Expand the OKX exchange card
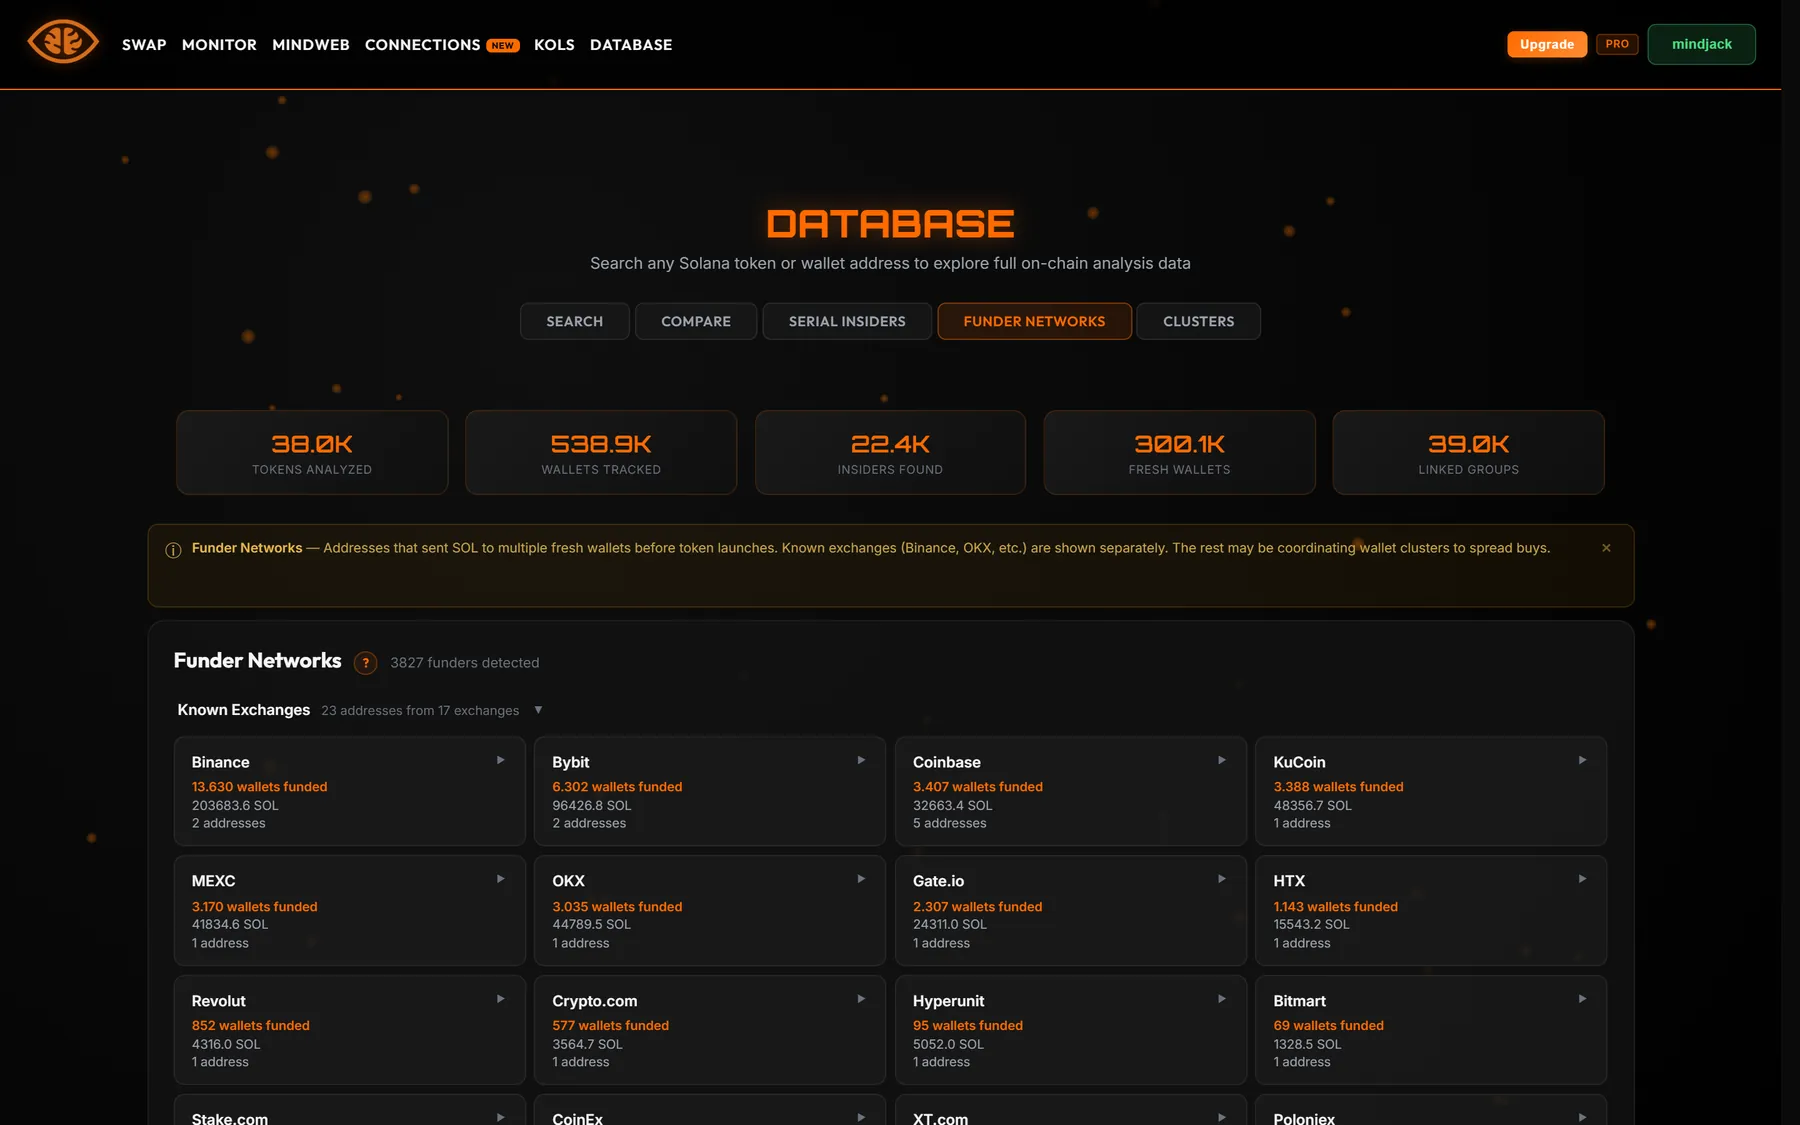Screen dimensions: 1800x1125 click(861, 879)
